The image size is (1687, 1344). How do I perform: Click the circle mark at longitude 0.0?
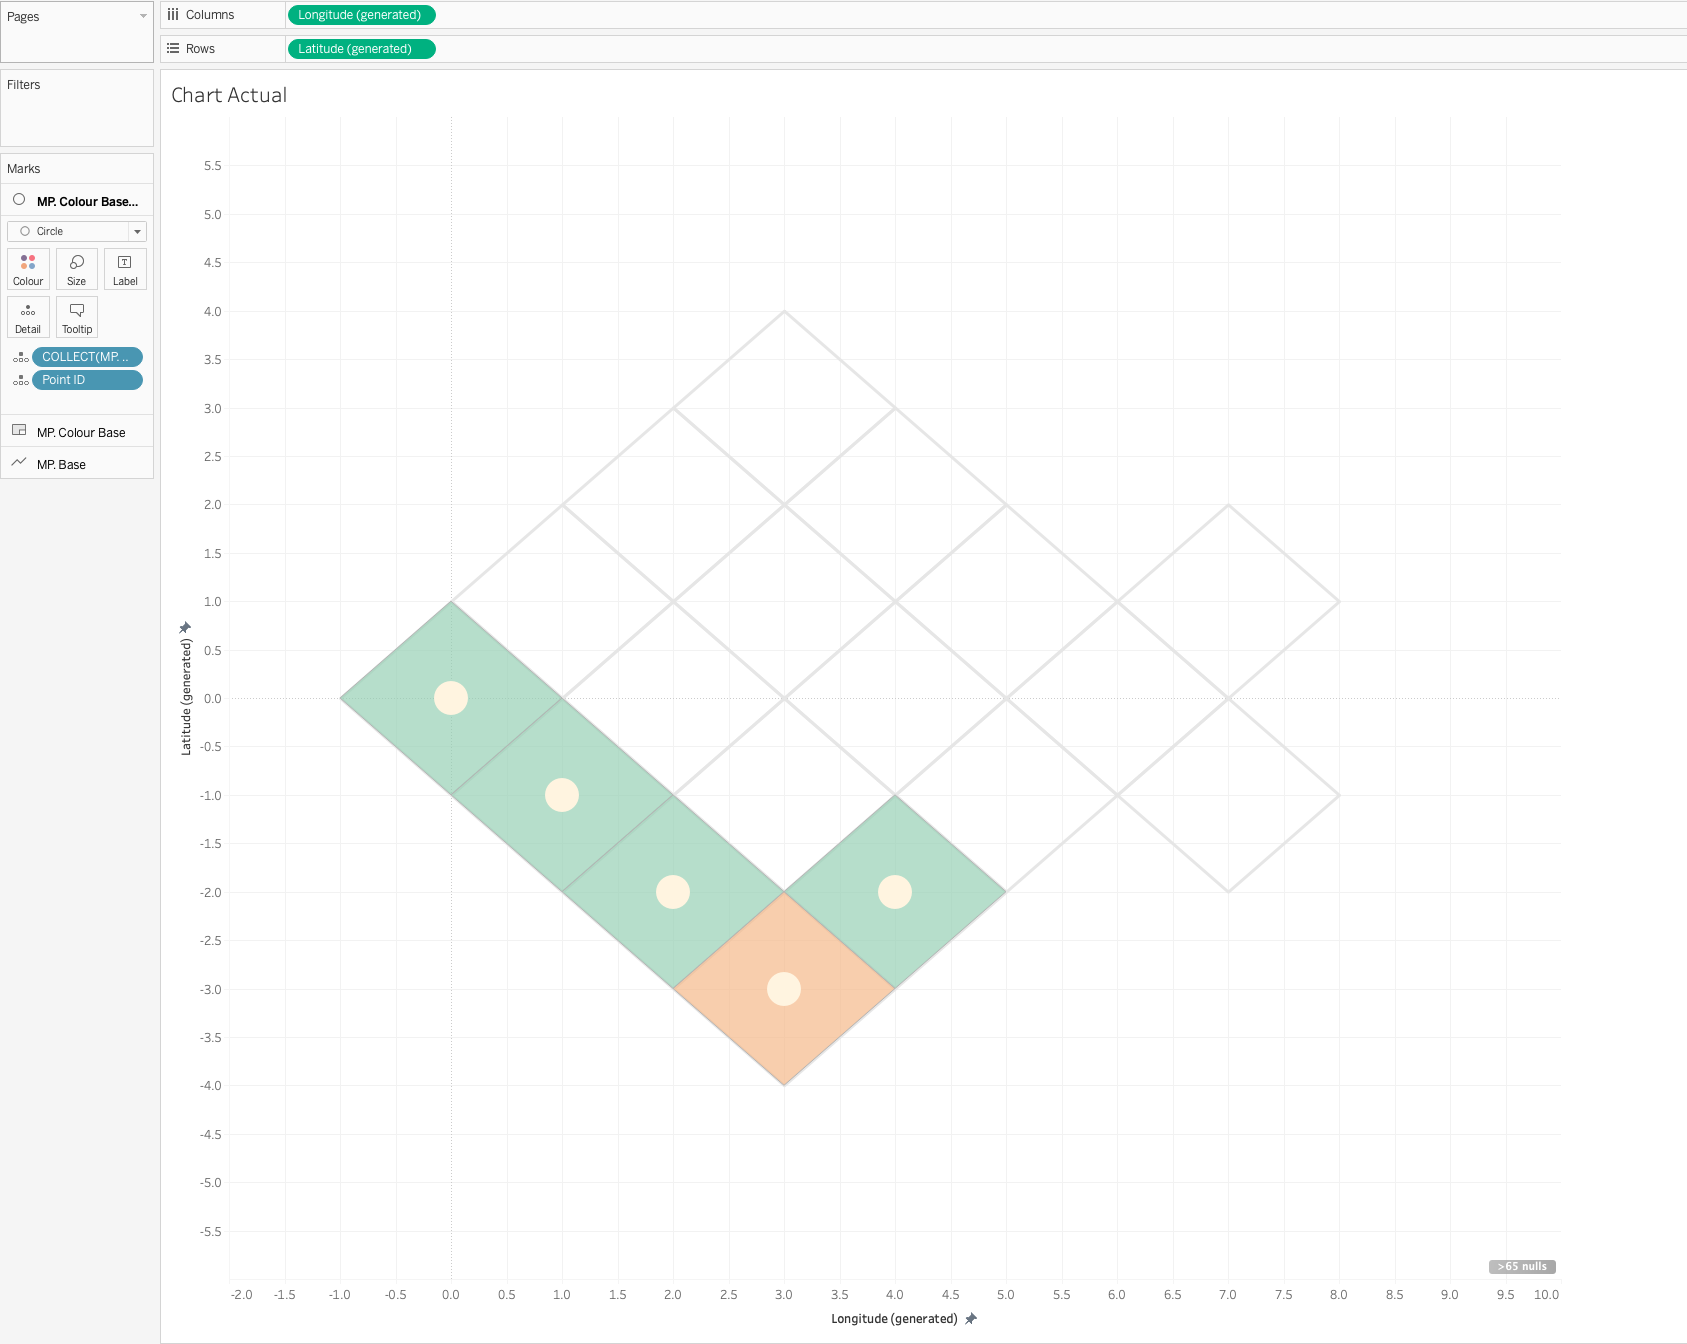coord(451,698)
